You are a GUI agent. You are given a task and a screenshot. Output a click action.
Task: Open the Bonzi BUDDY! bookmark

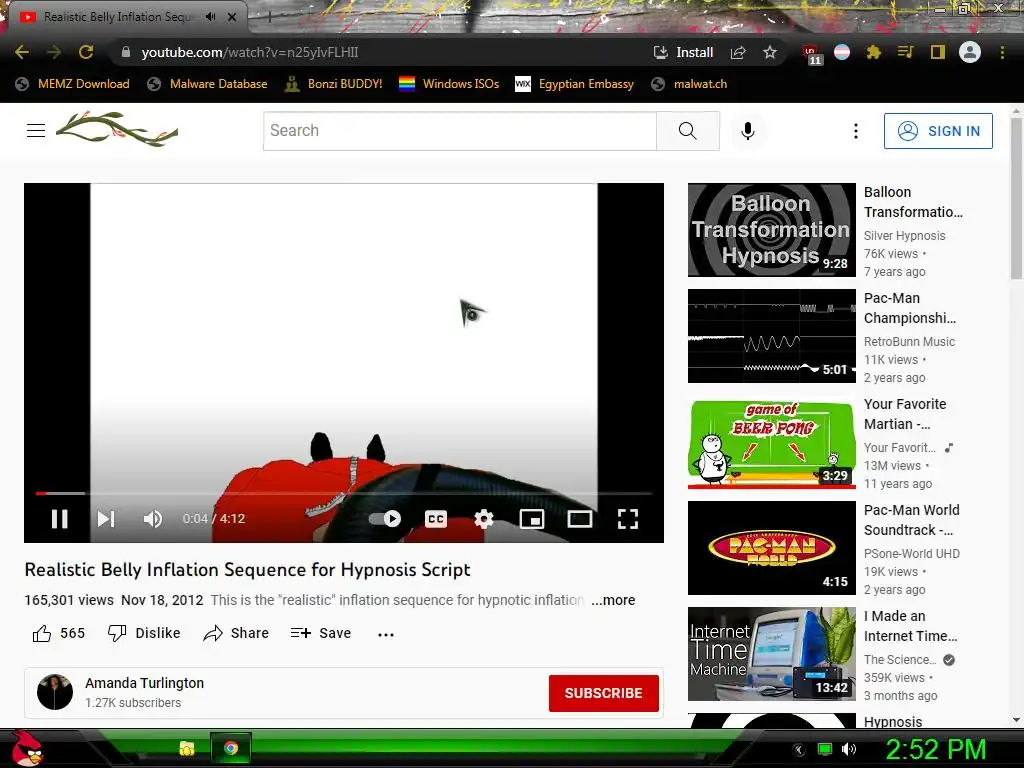tap(334, 84)
